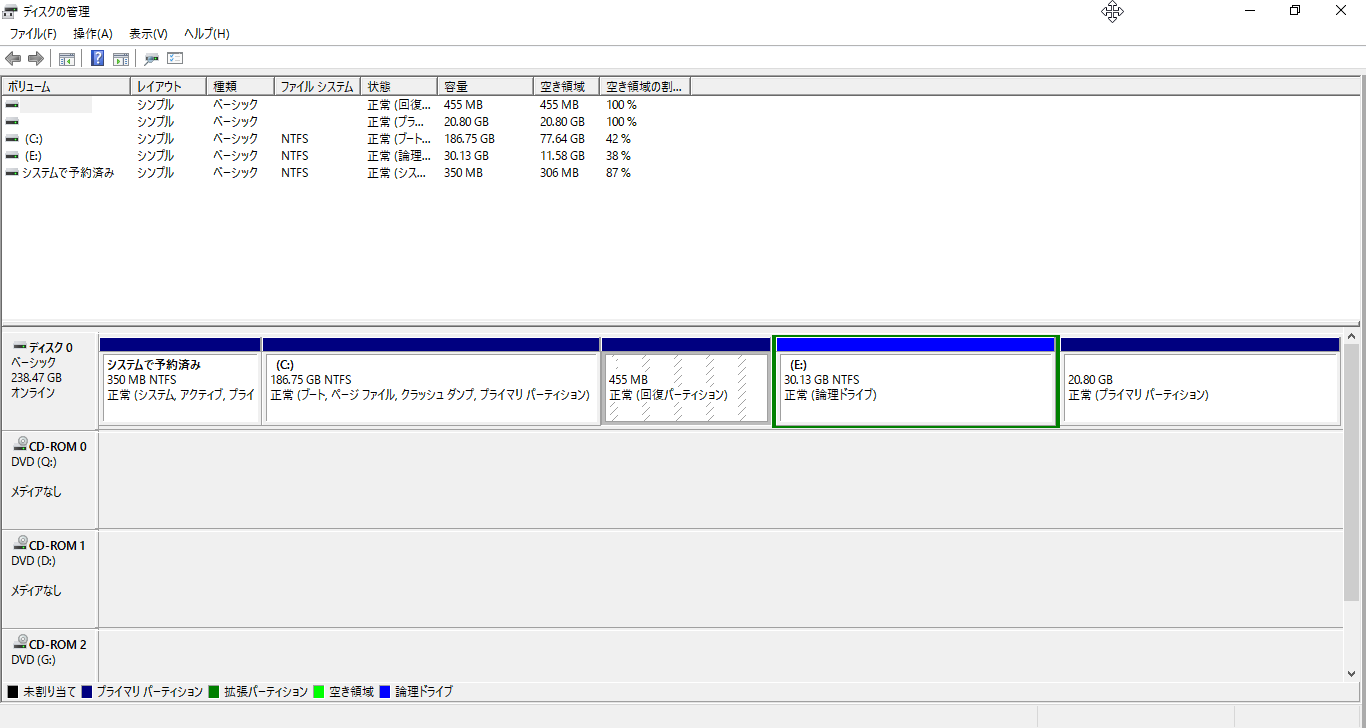The image size is (1366, 728).
Task: Click the disk pane scrollbar down arrow
Action: click(x=1352, y=674)
